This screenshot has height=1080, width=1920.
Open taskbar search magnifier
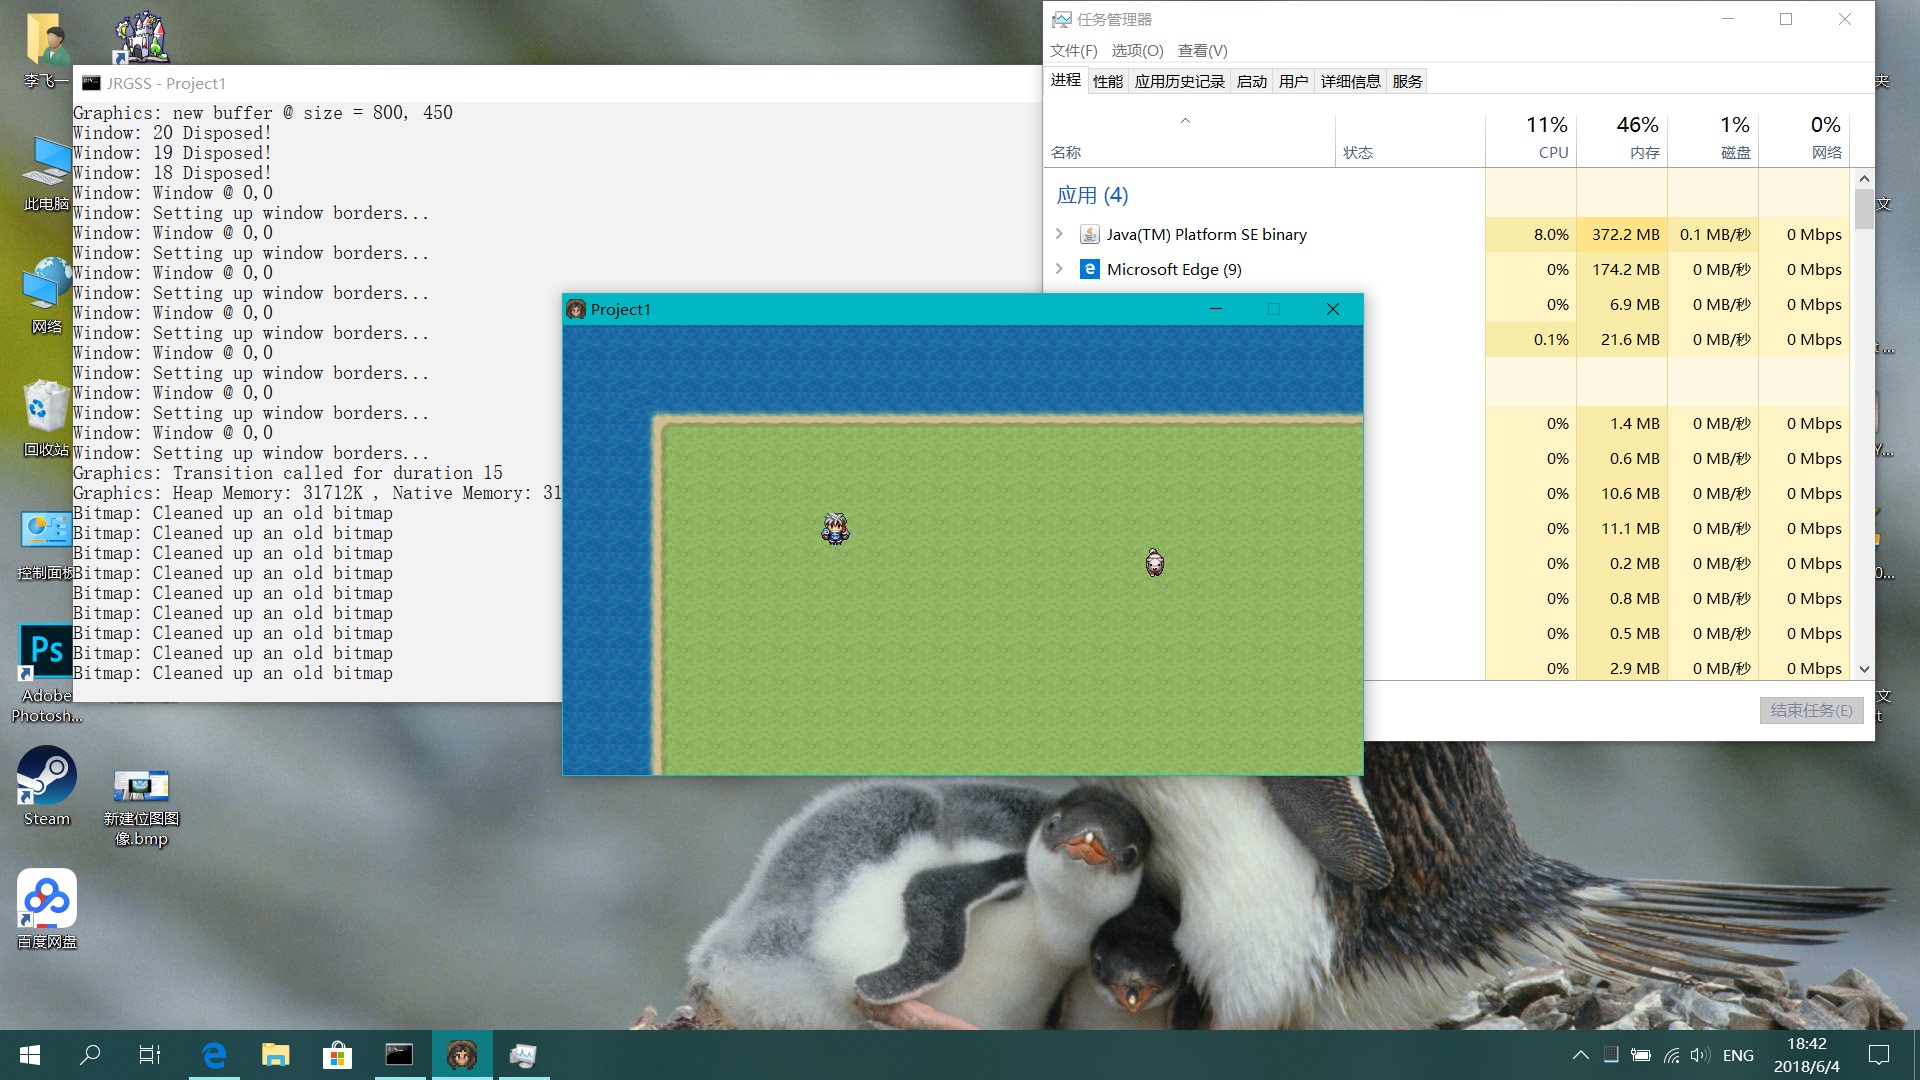(x=90, y=1055)
